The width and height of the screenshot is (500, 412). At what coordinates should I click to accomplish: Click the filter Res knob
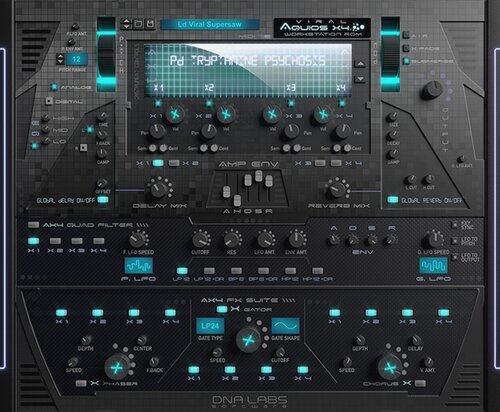231,240
